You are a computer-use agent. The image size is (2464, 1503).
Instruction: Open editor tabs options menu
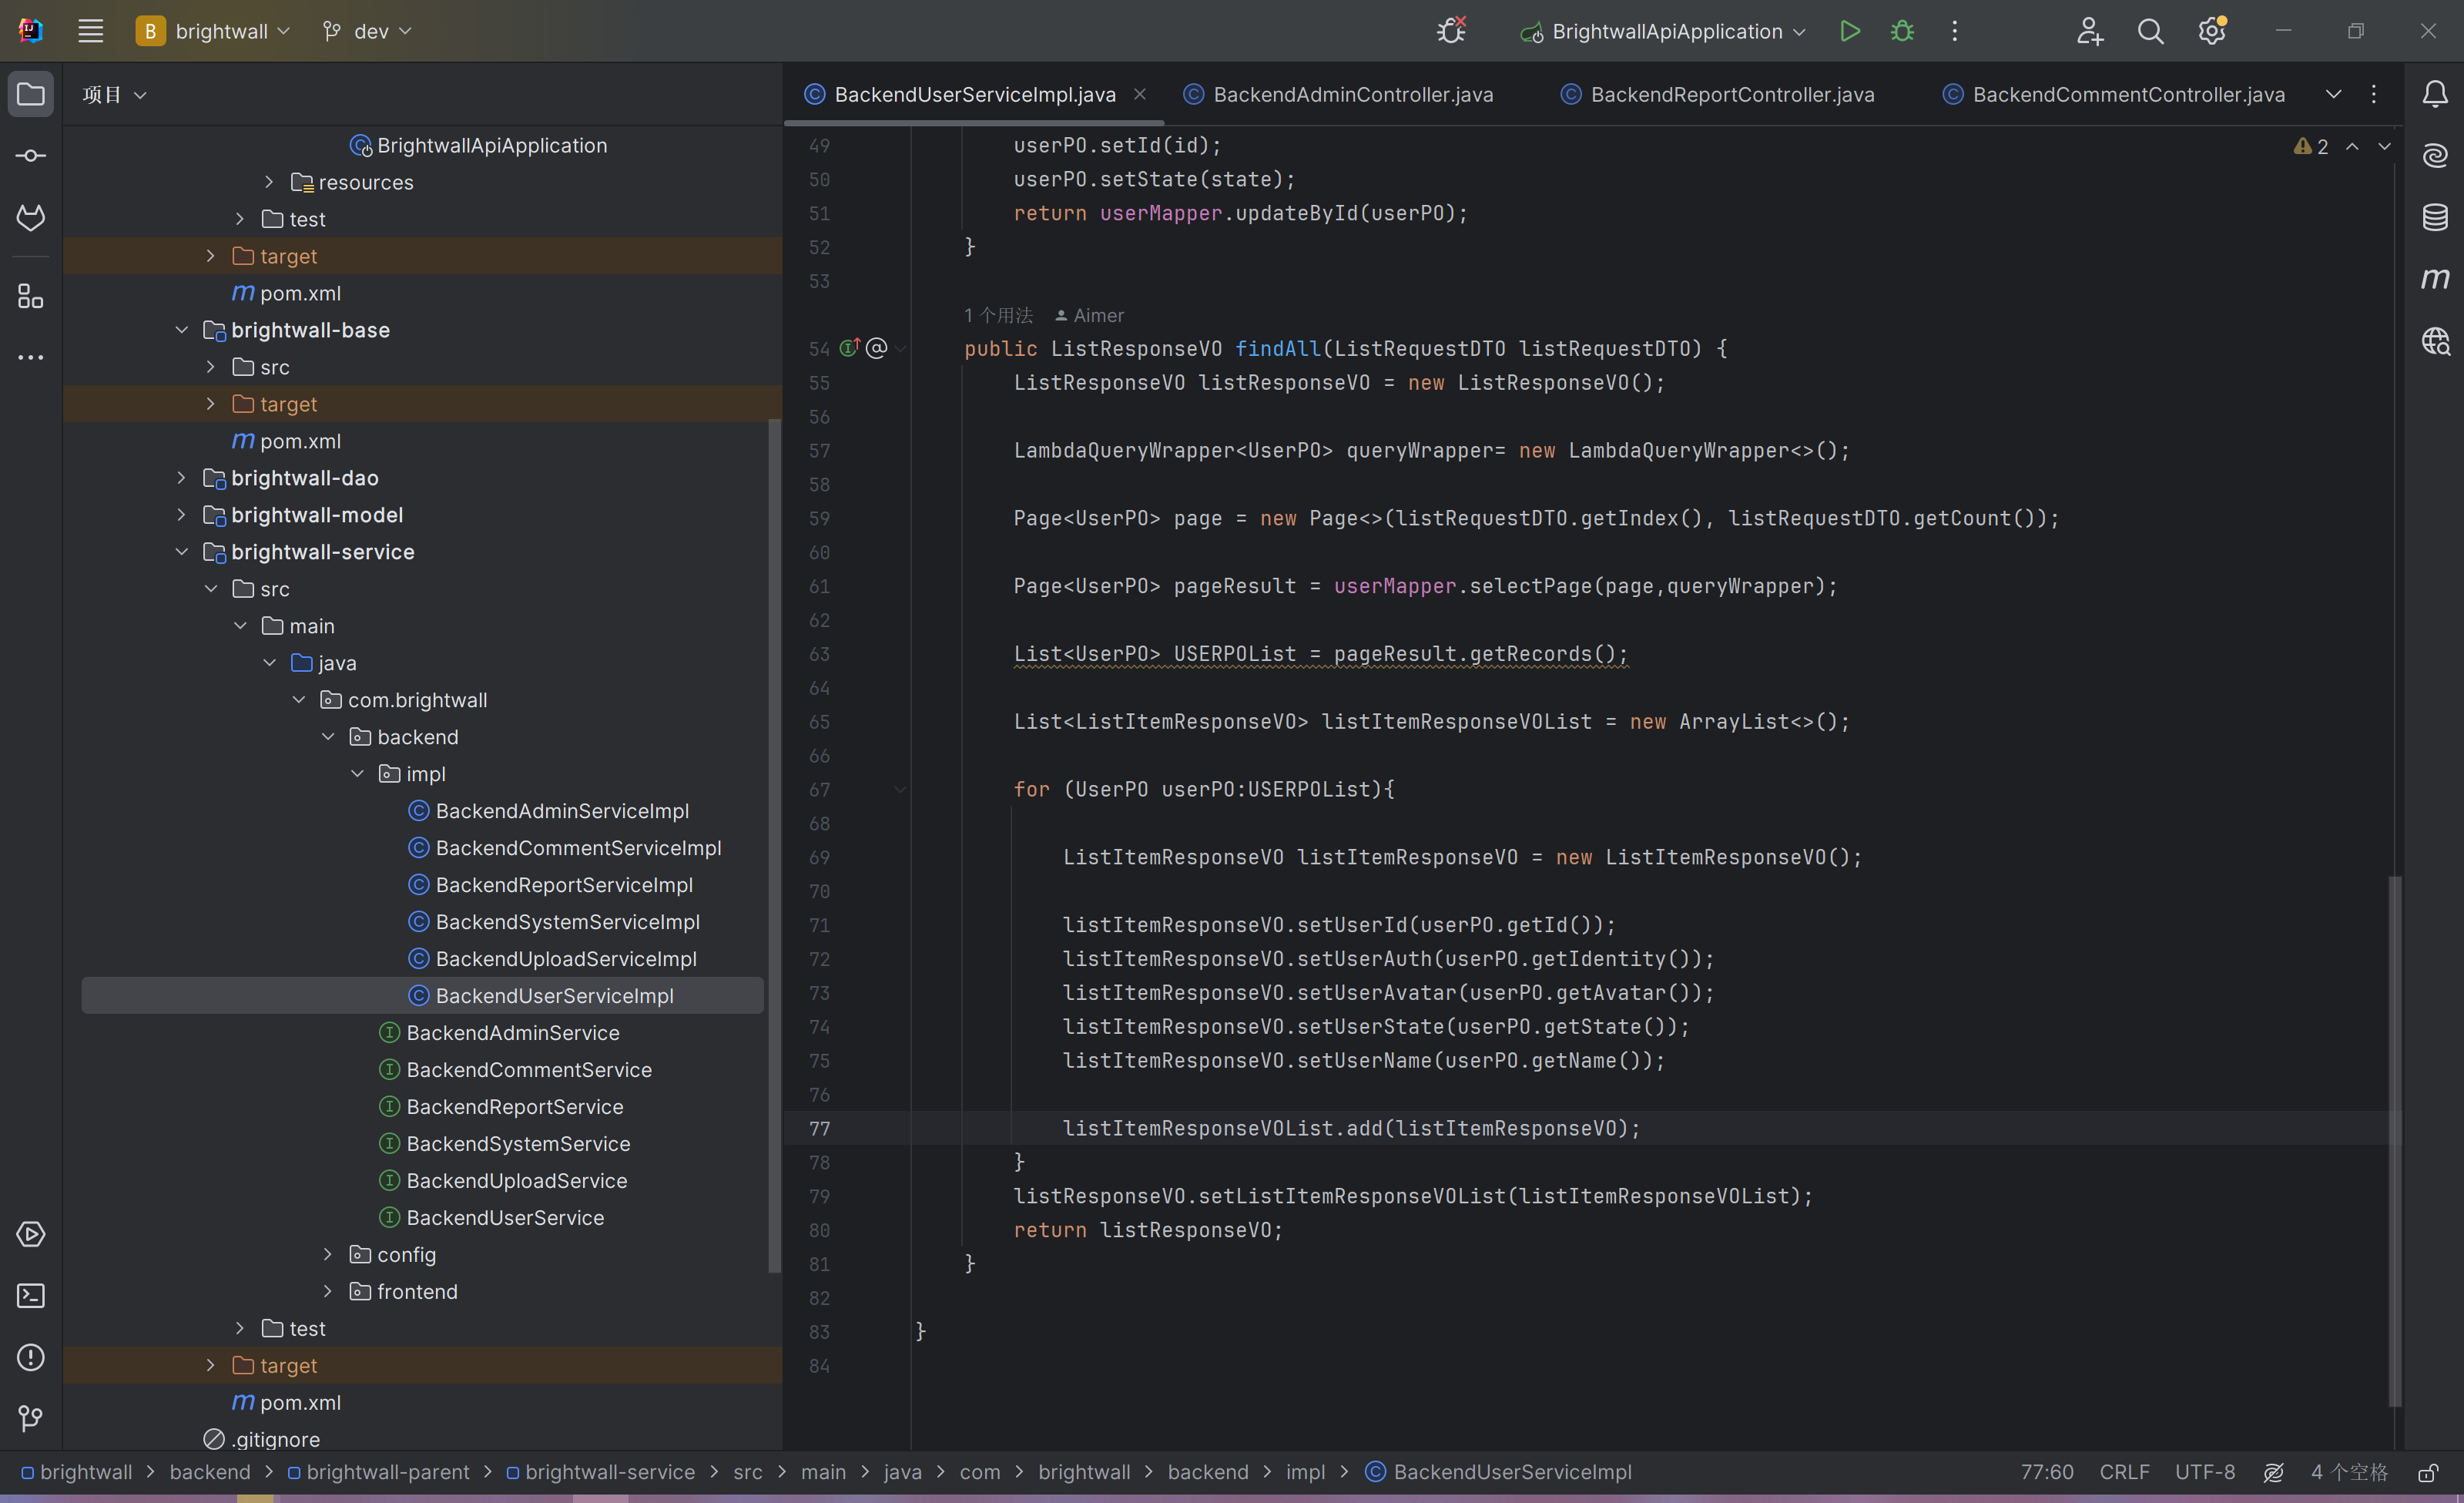coord(2374,94)
